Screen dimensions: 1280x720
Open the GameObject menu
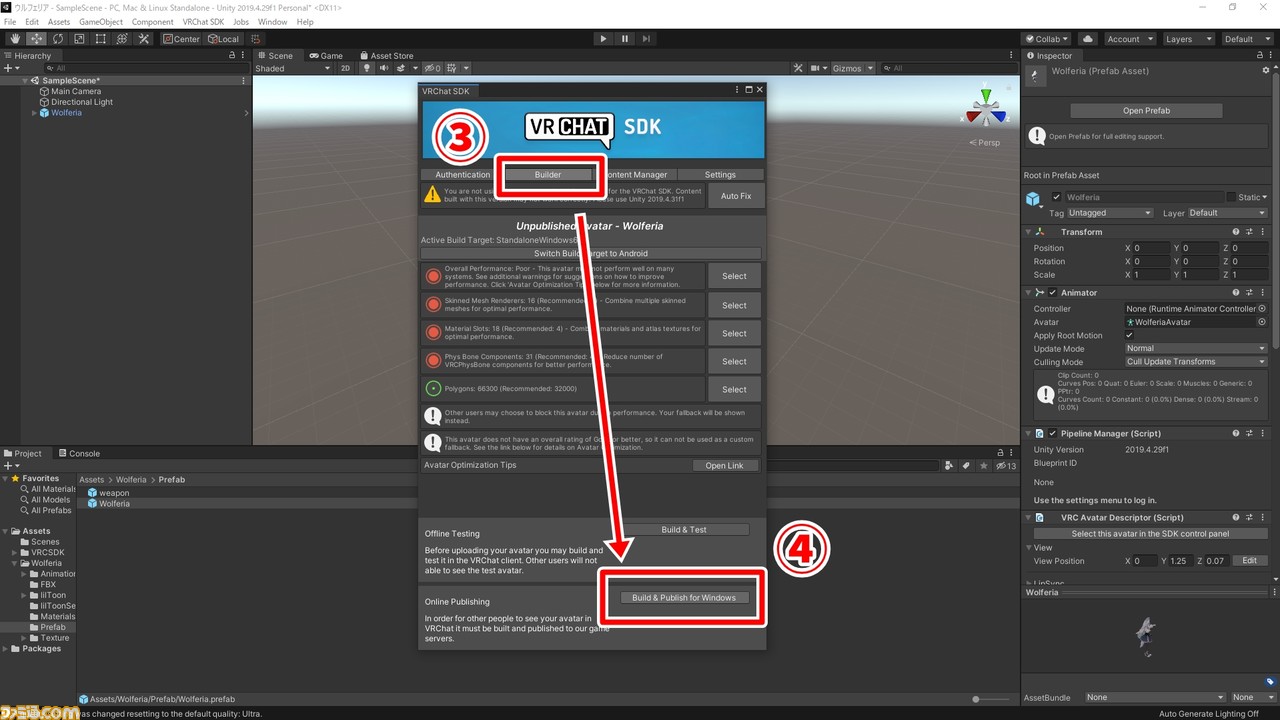tap(101, 21)
